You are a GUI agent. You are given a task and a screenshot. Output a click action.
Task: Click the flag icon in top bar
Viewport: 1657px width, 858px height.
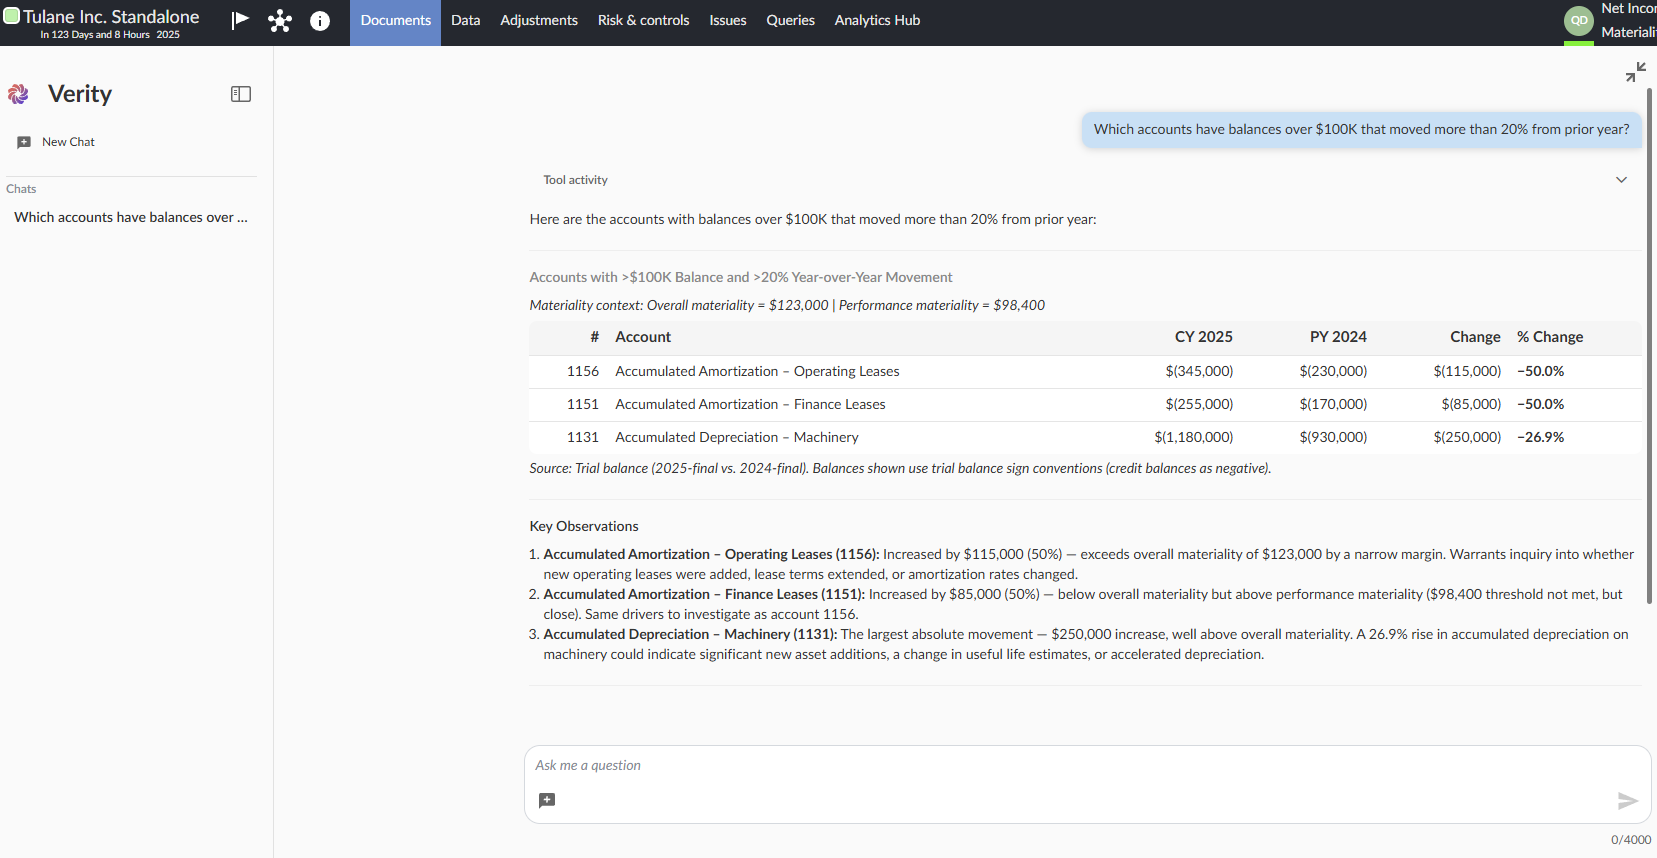point(240,20)
